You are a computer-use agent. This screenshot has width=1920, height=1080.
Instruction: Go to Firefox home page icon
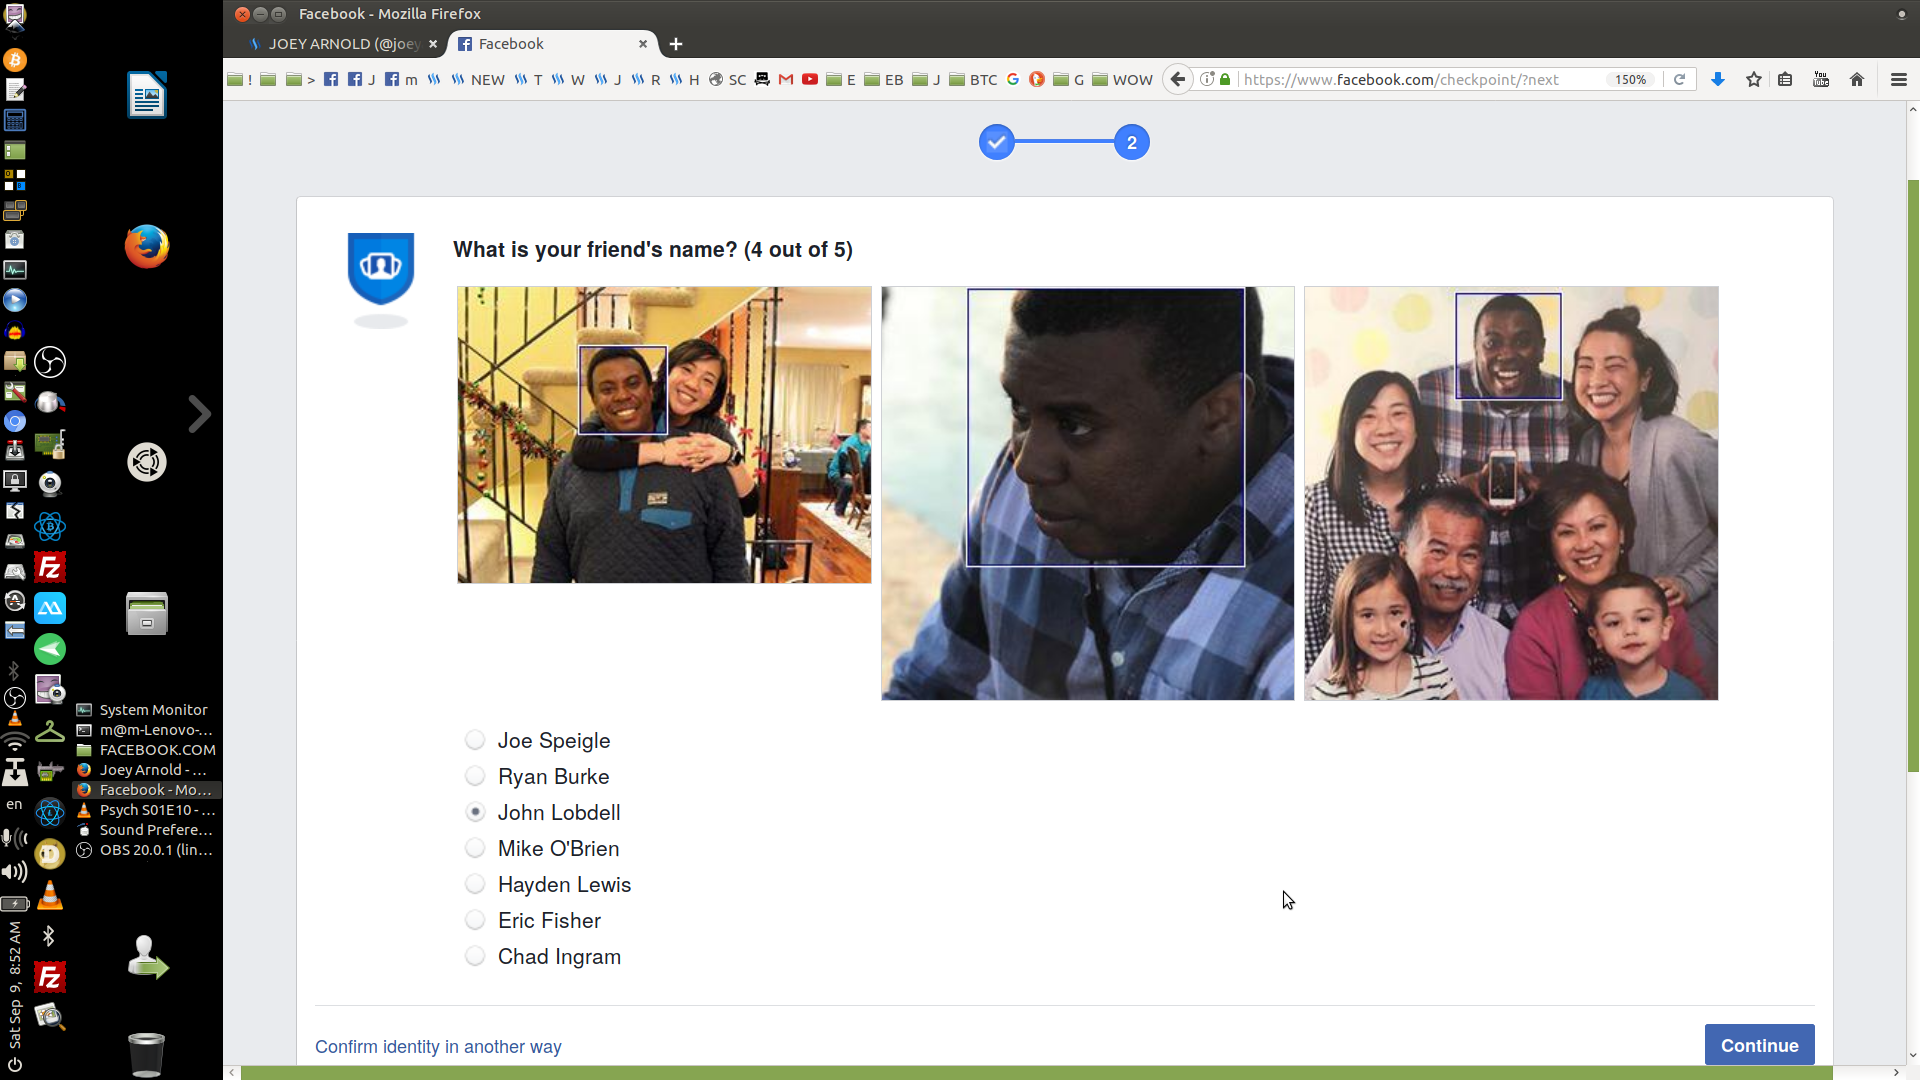(x=1857, y=79)
